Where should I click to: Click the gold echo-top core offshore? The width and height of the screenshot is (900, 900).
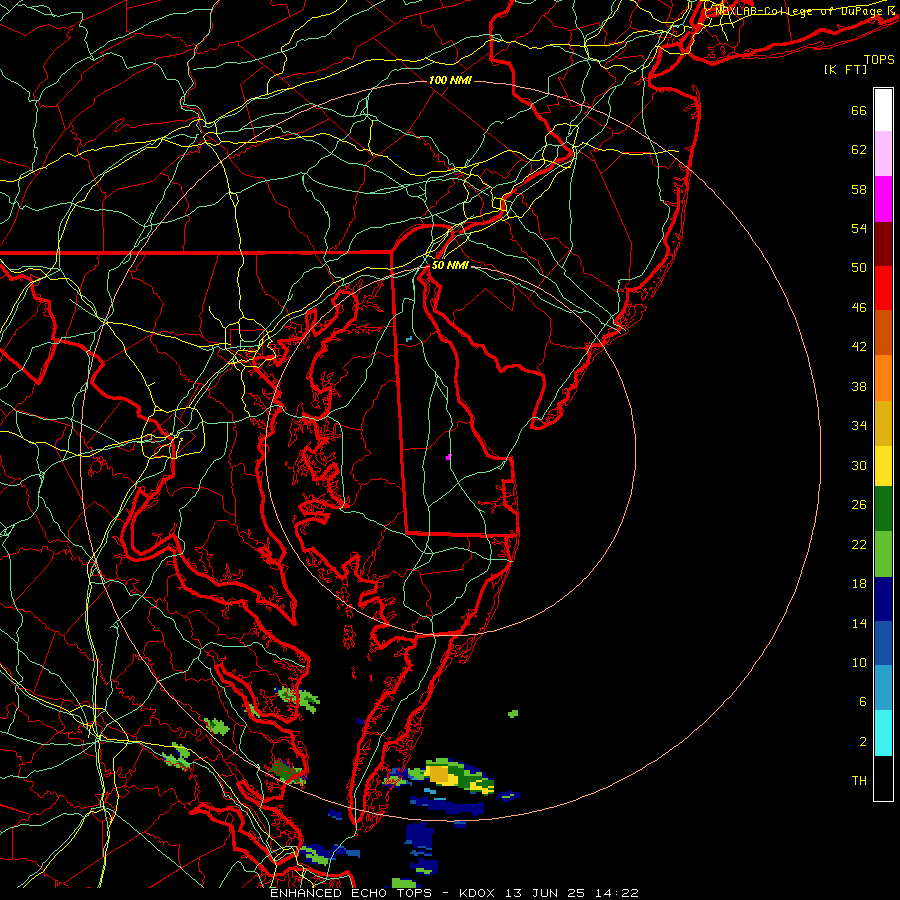439,774
